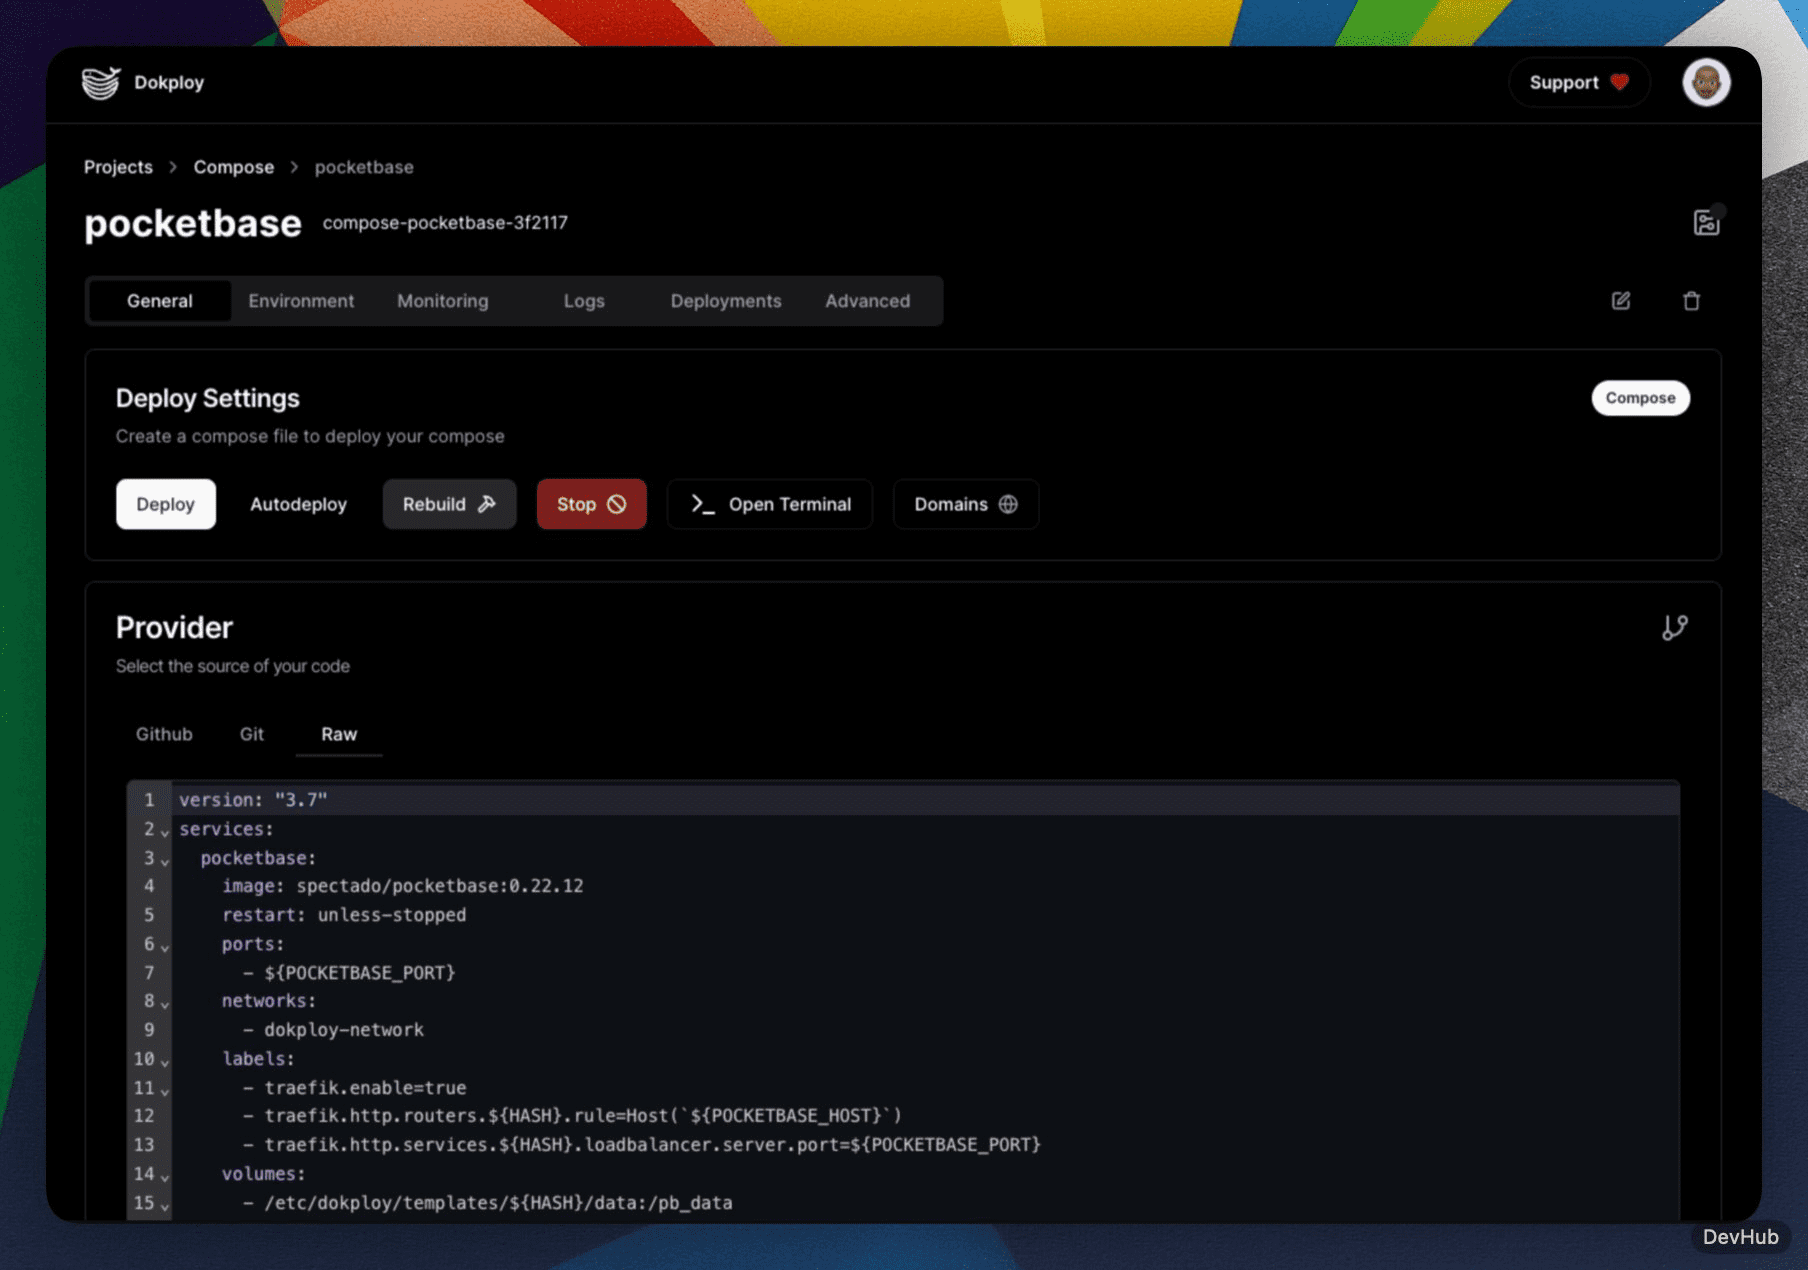Open the user avatar profile menu
Screen dimensions: 1808x1270
[x=1706, y=83]
